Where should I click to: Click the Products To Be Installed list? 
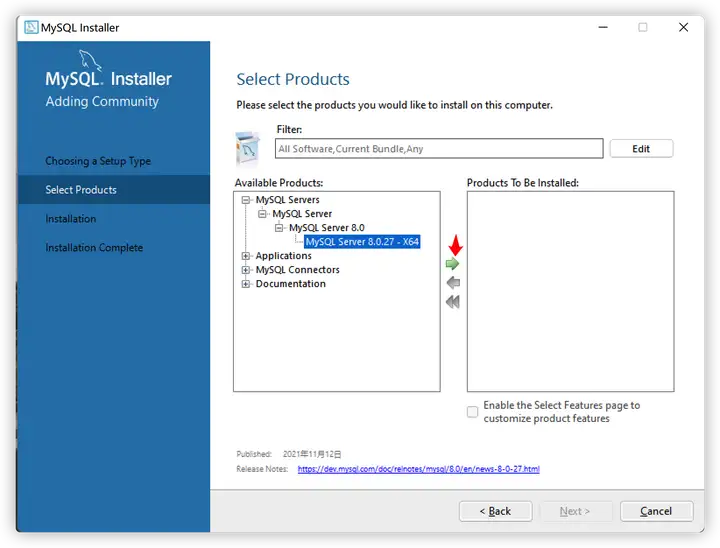coord(571,291)
